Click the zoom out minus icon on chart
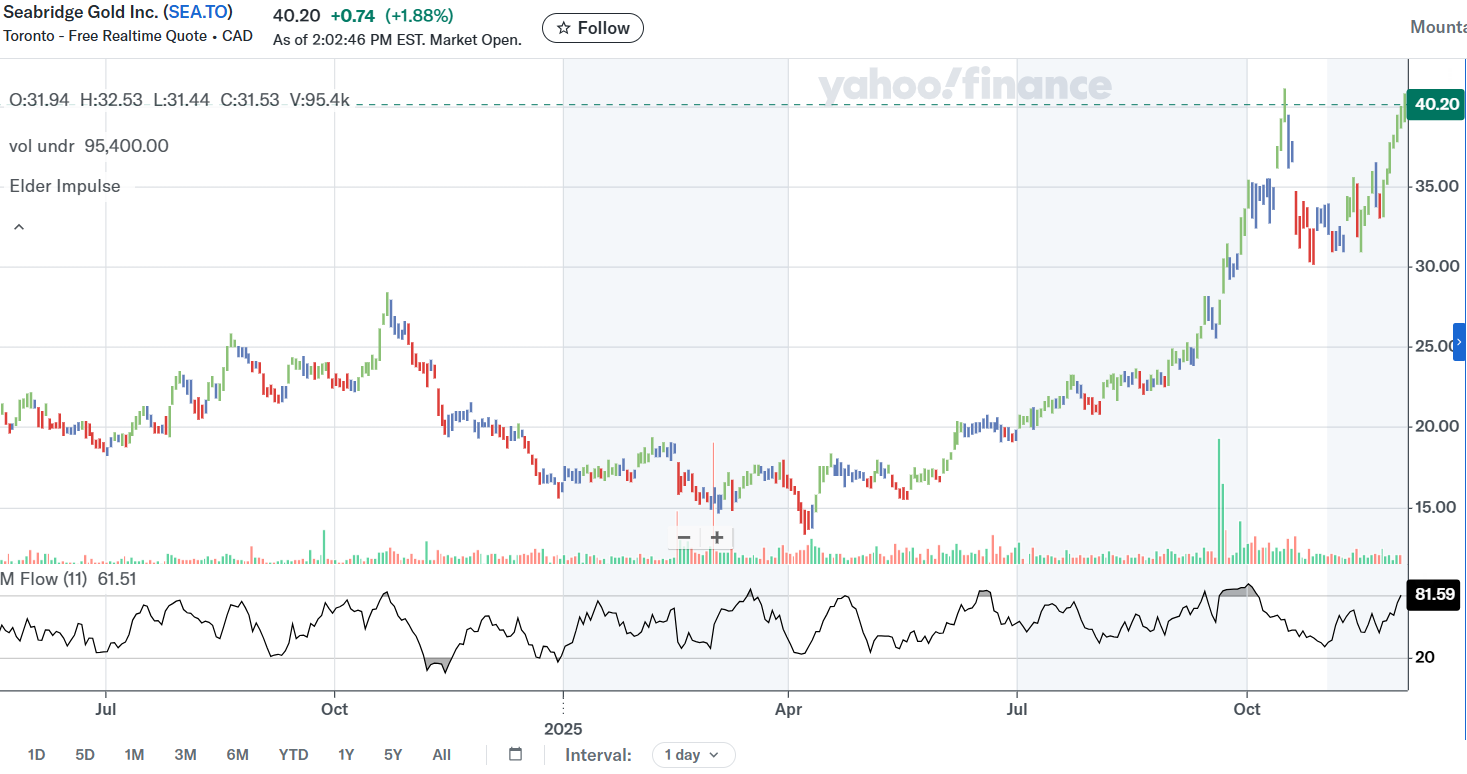The width and height of the screenshot is (1467, 774). click(x=682, y=537)
